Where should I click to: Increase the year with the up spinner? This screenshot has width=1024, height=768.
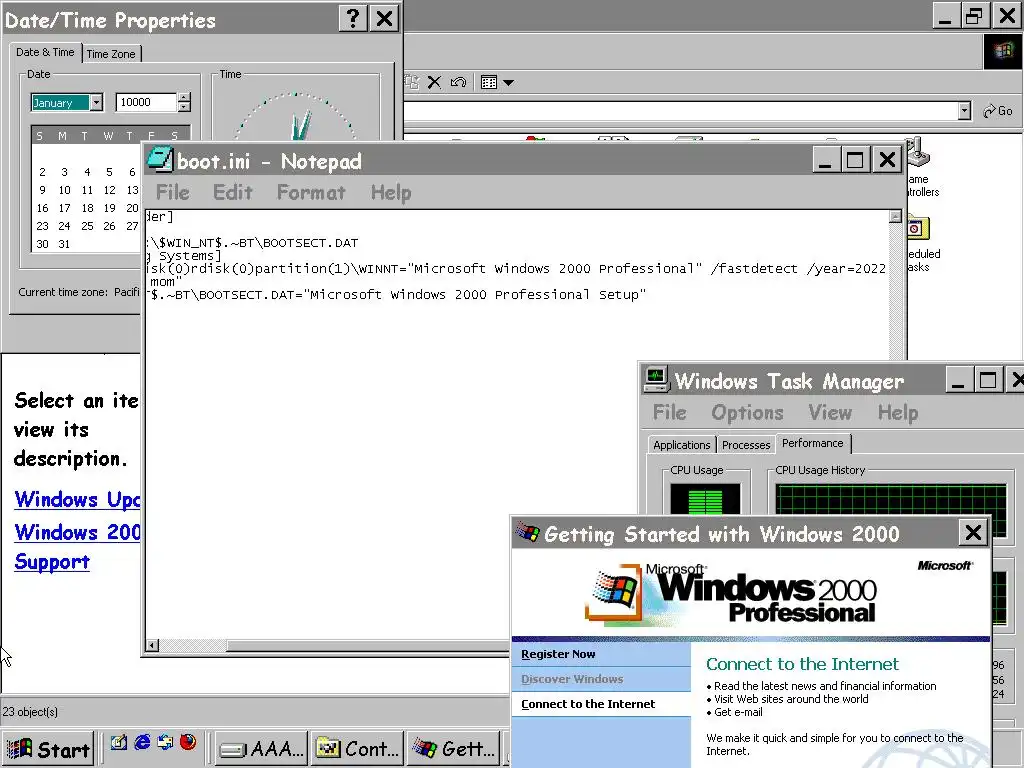(x=184, y=98)
